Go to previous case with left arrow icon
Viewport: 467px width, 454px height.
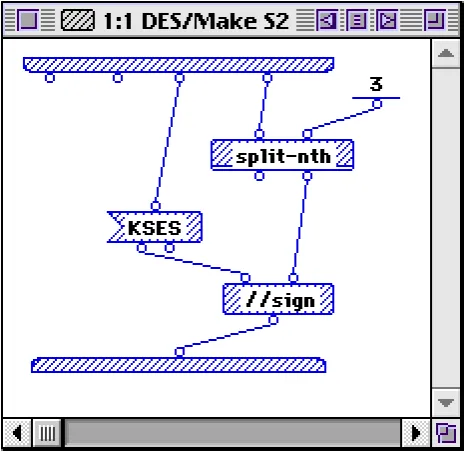coord(327,20)
